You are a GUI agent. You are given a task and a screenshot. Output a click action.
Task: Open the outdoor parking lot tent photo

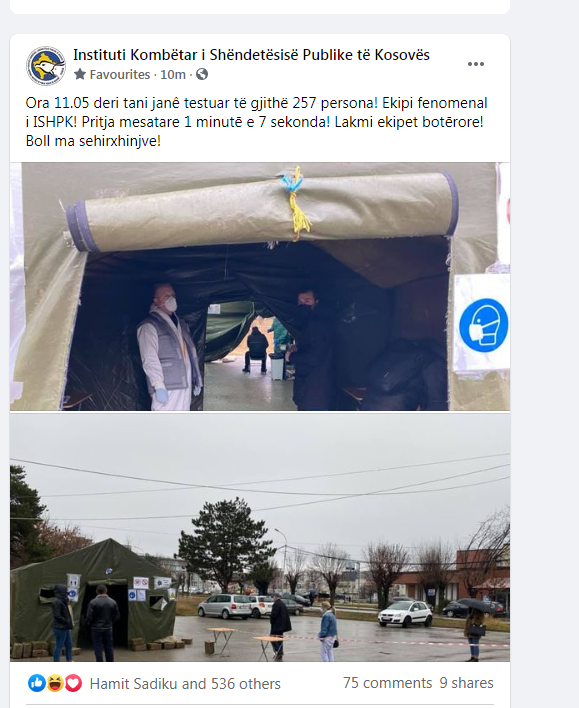(x=260, y=537)
